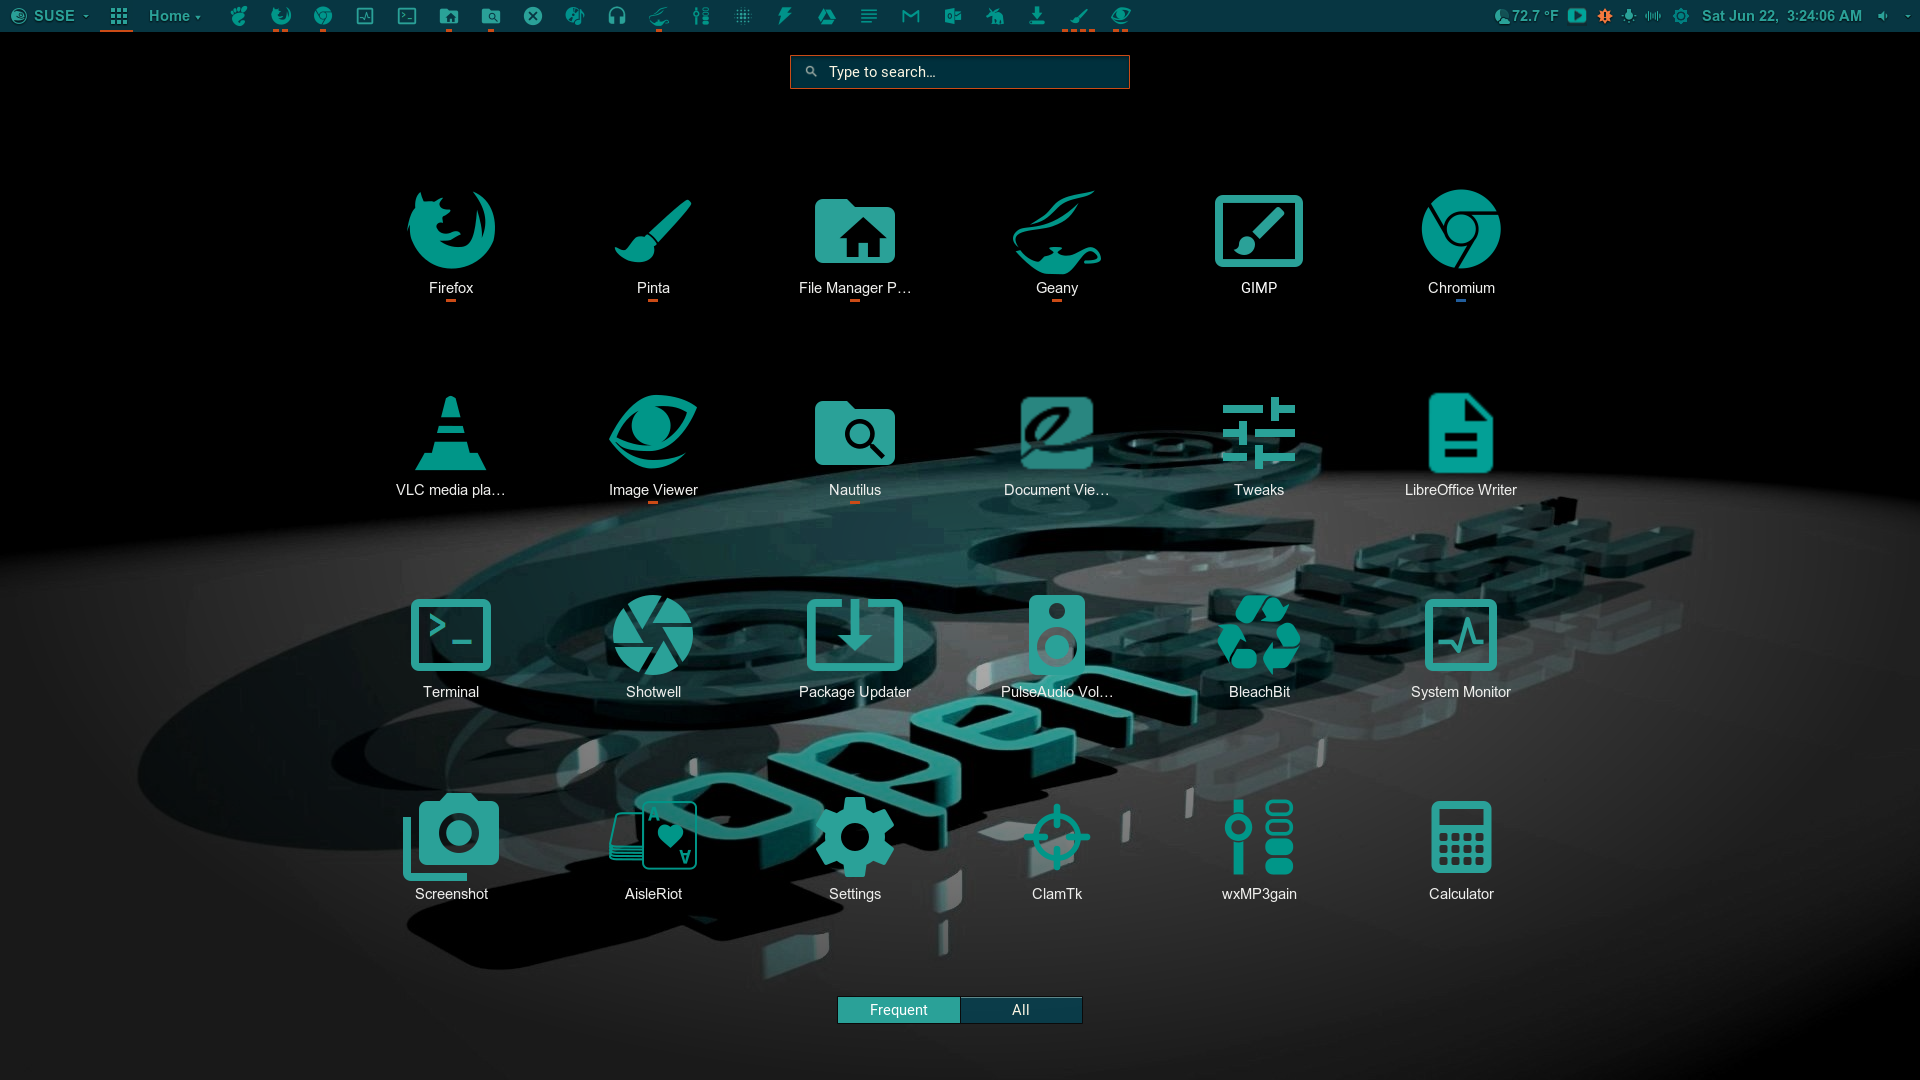
Task: Click the mixer sliders icon in top bar
Action: point(701,16)
